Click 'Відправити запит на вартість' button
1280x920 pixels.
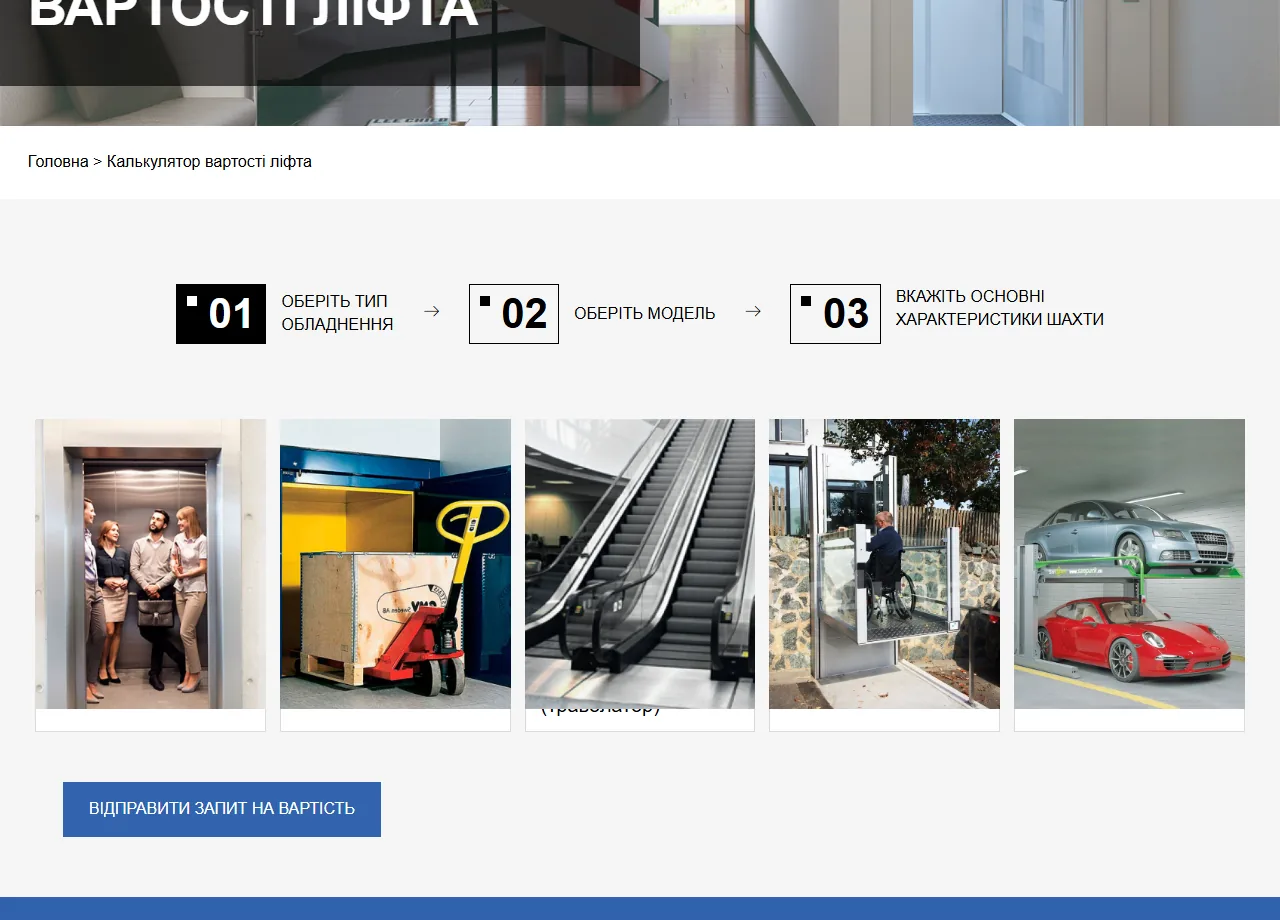222,809
